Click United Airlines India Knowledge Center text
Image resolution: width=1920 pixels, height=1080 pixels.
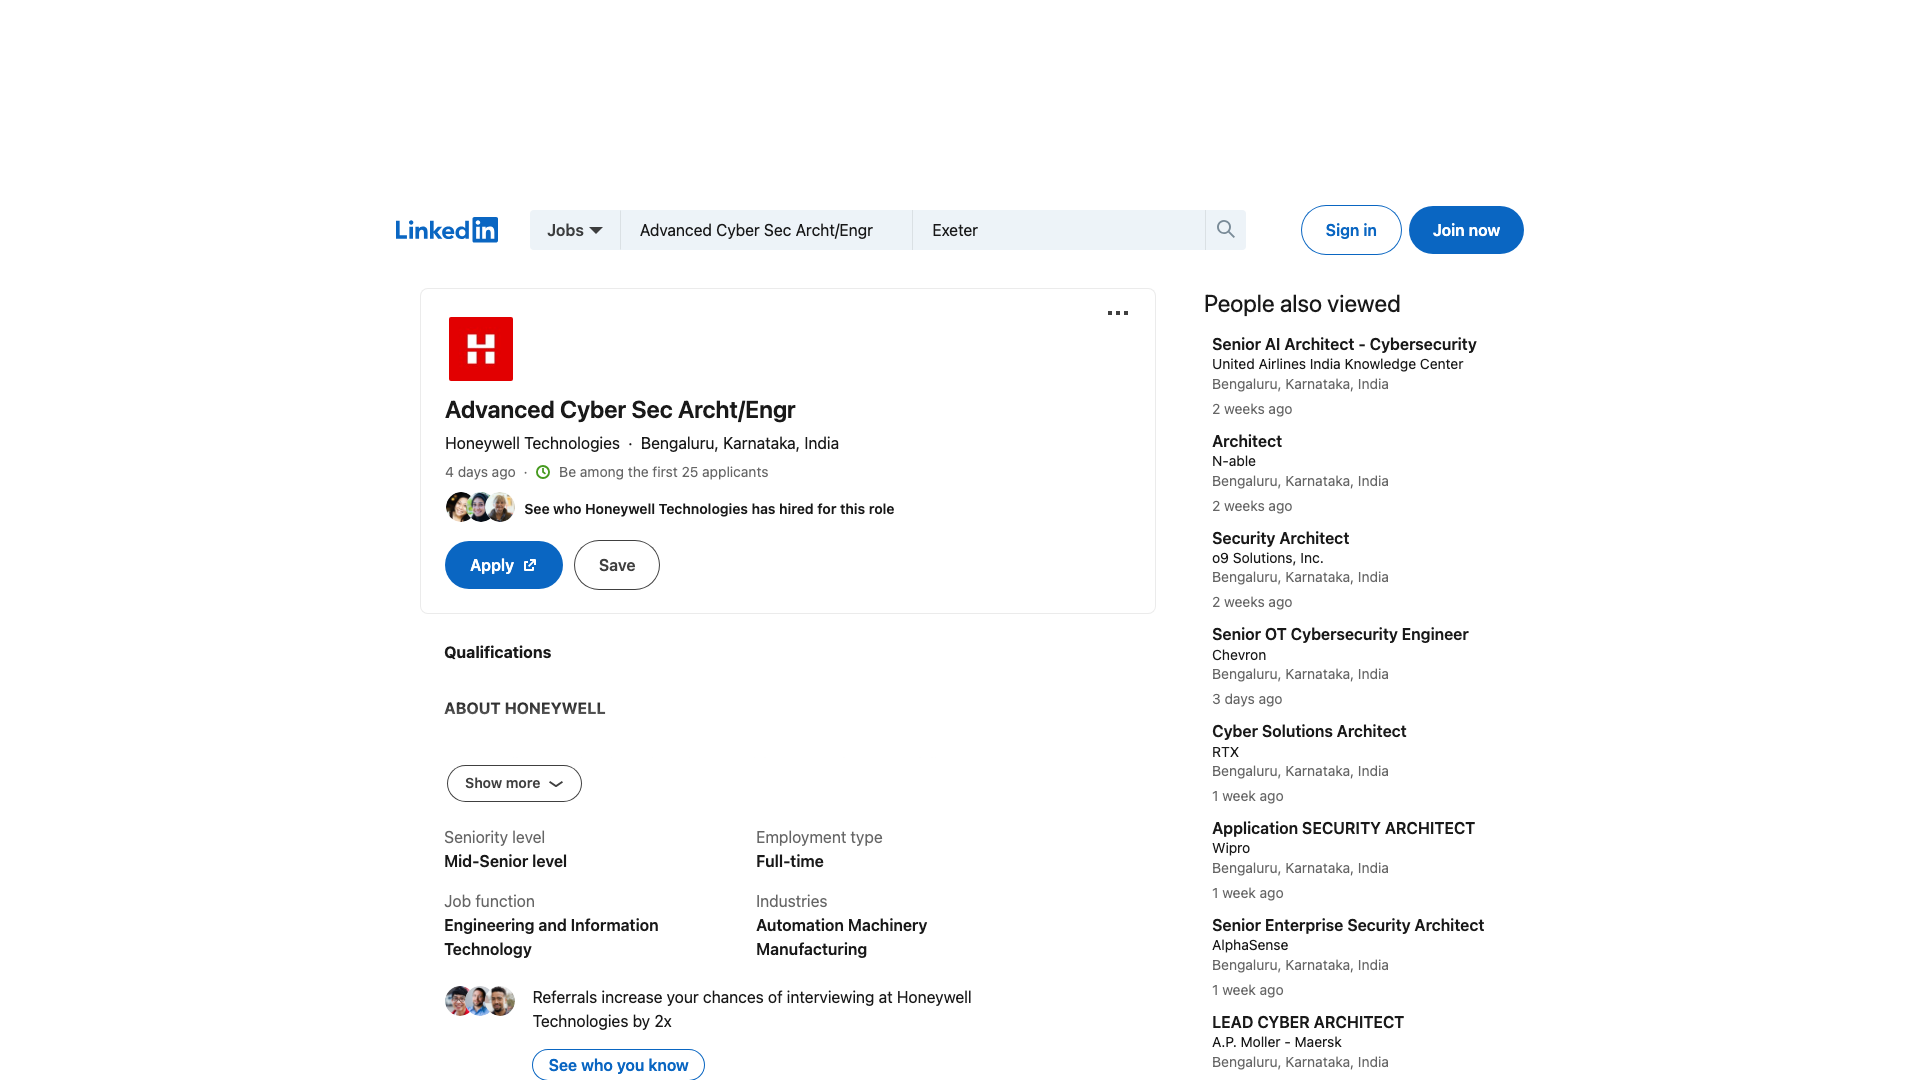point(1337,364)
